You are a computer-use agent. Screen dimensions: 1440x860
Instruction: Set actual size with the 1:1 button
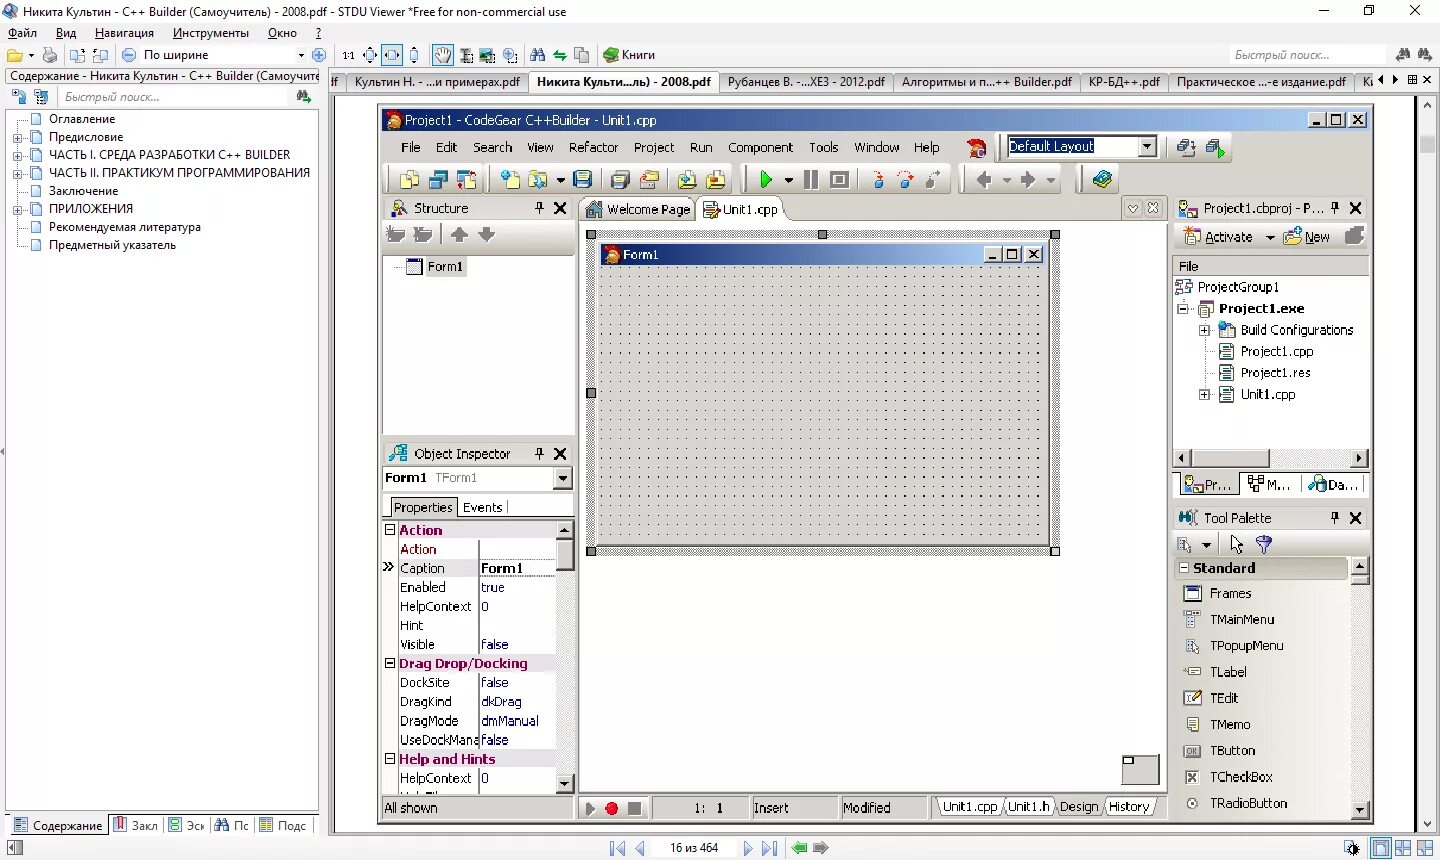coord(348,55)
